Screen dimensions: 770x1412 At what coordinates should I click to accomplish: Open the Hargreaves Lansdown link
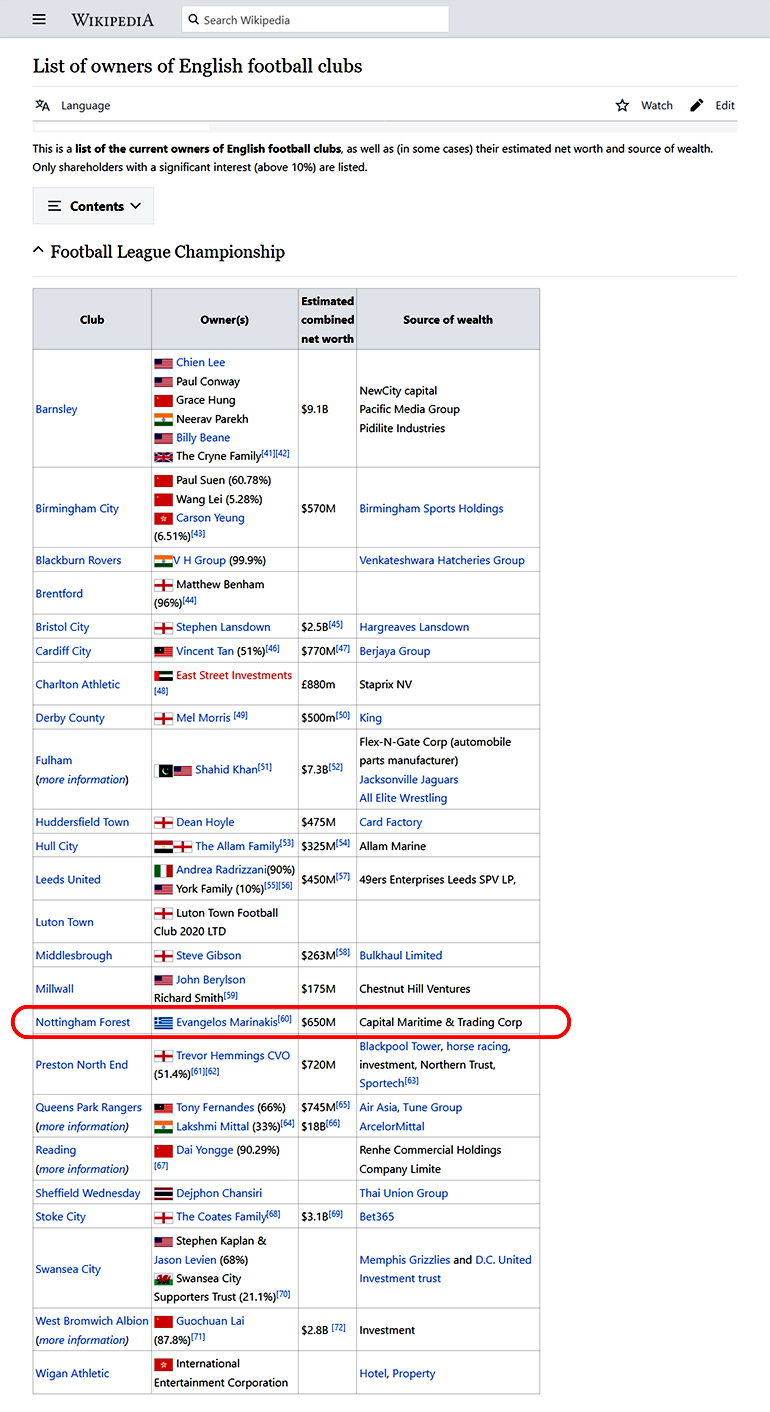click(414, 627)
